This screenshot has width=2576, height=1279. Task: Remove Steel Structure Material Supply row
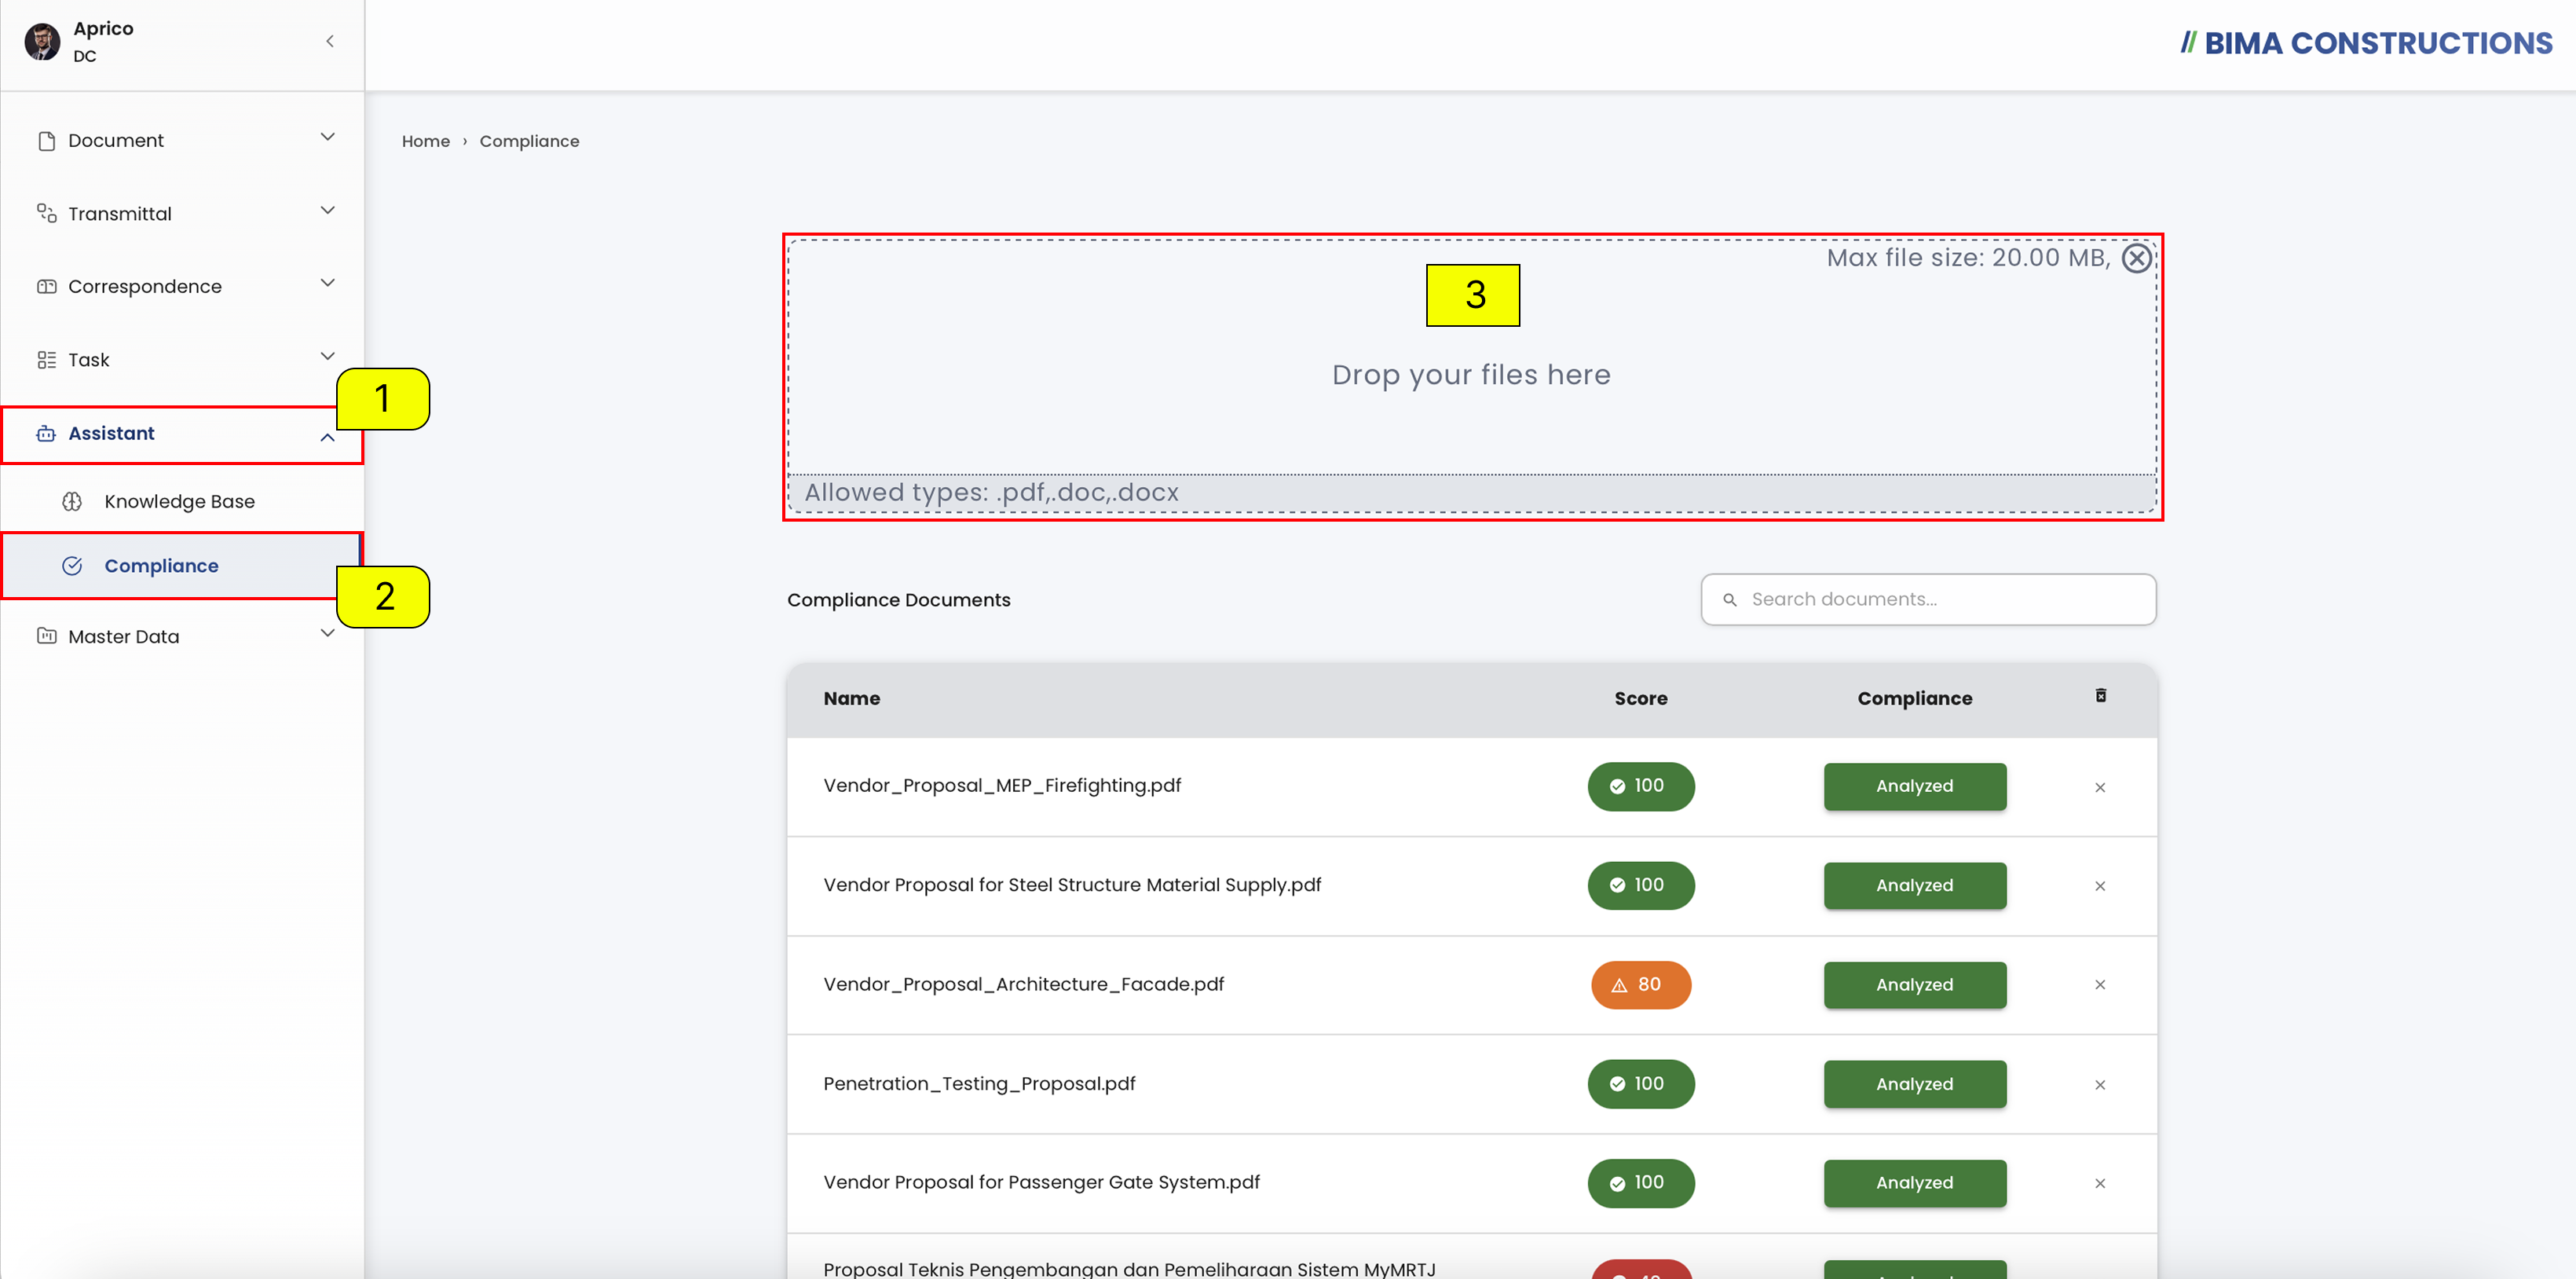pos(2100,886)
